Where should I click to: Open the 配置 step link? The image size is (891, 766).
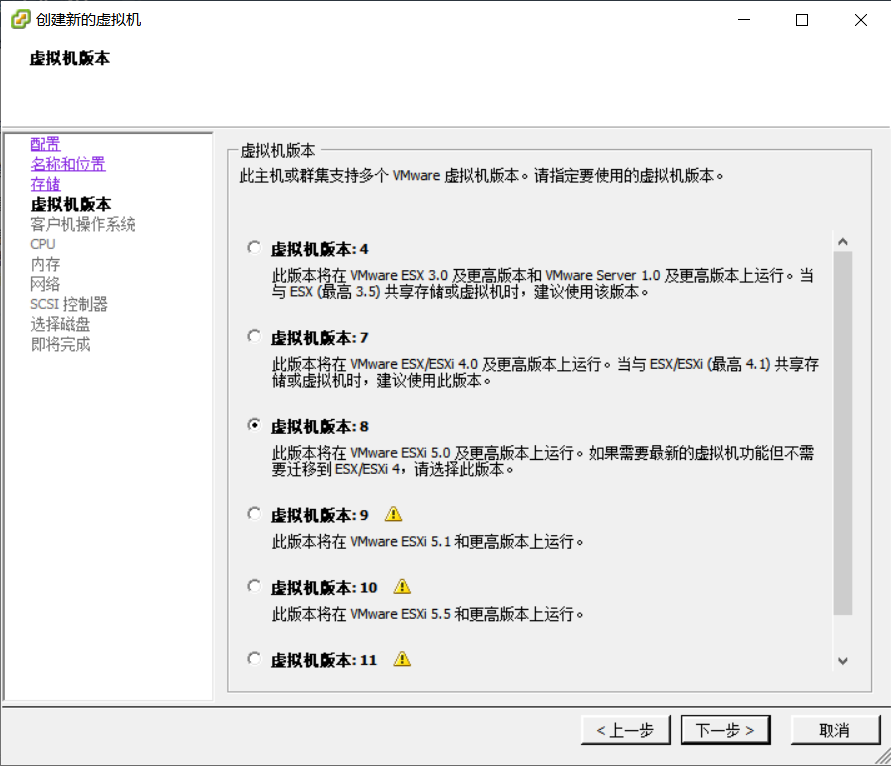(x=45, y=144)
